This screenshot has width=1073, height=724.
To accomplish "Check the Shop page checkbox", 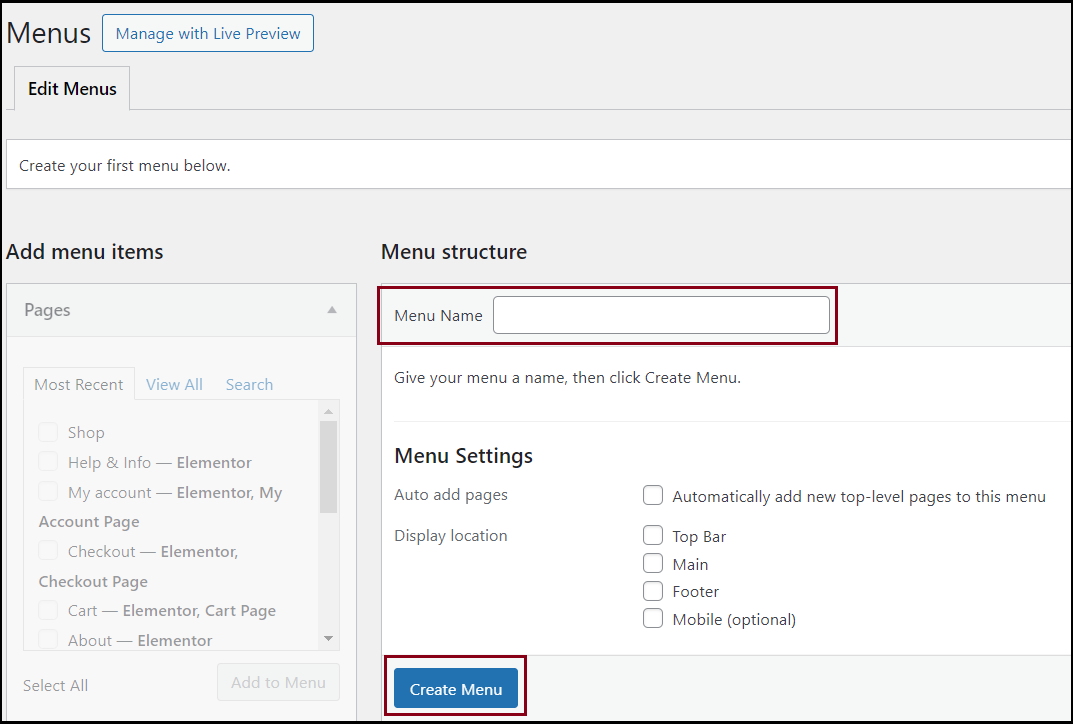I will (48, 432).
